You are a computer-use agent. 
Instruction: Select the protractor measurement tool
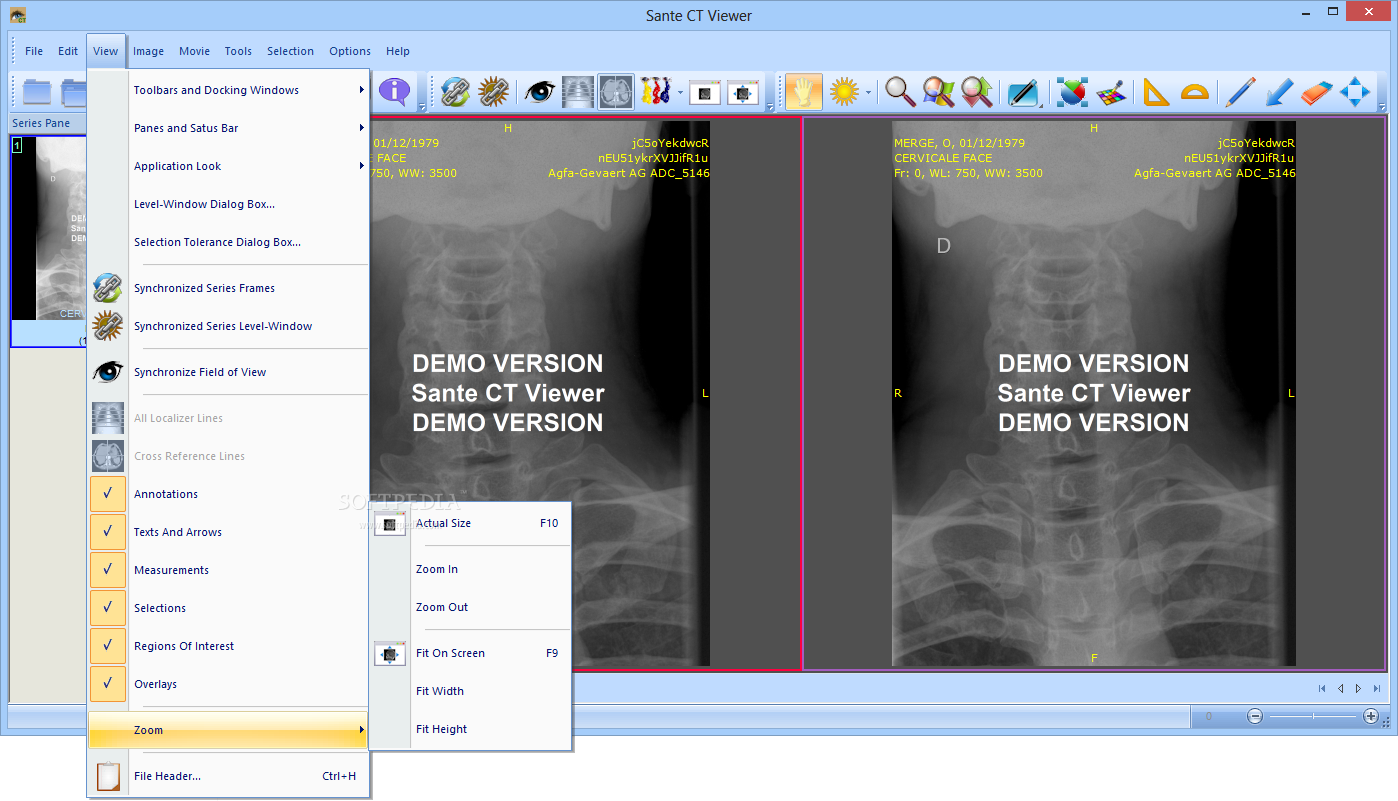coord(1194,92)
